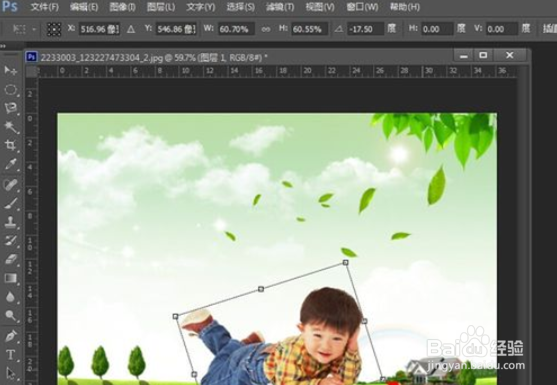
Task: Open the 文件(F) menu
Action: (44, 7)
